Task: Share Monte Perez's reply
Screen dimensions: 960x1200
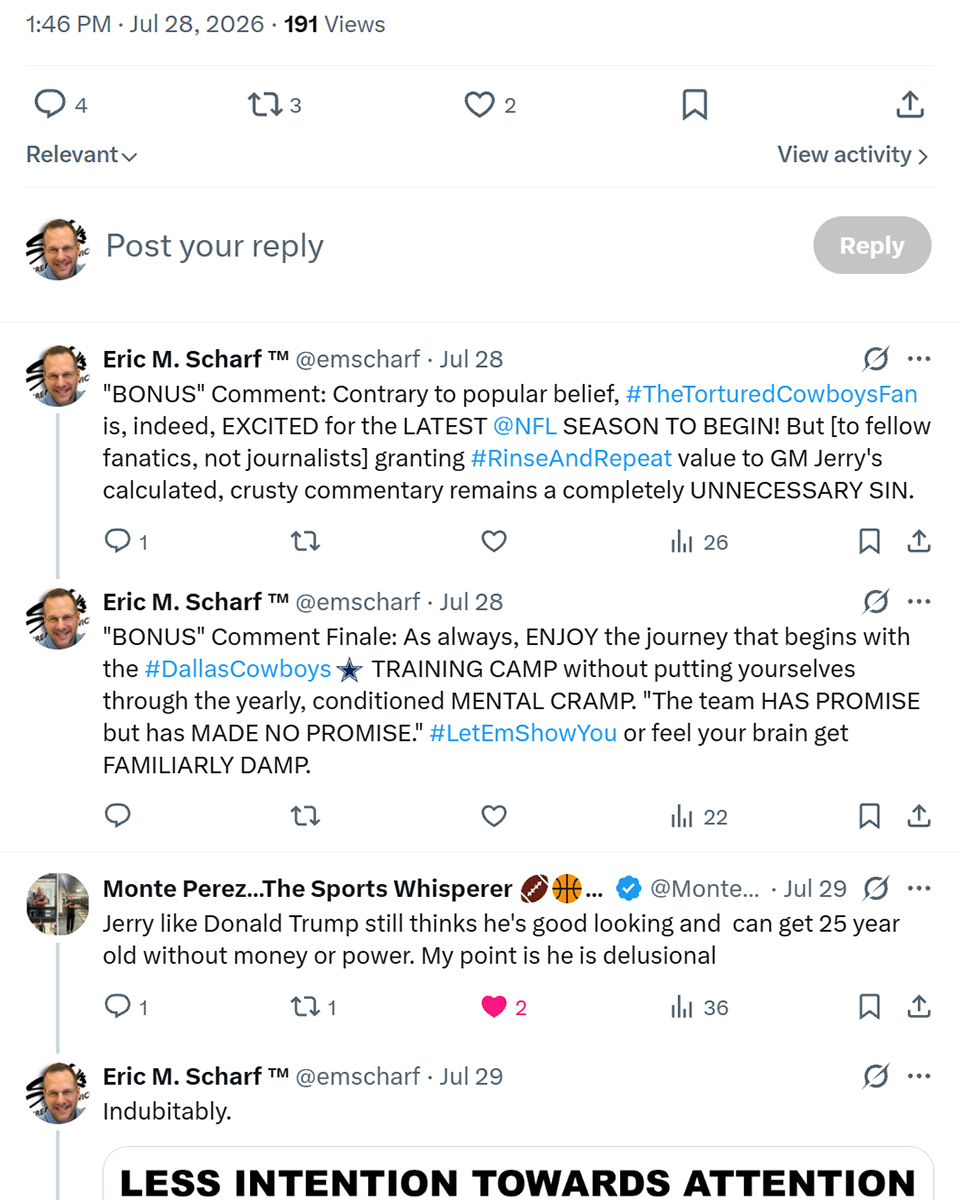Action: coord(919,1007)
